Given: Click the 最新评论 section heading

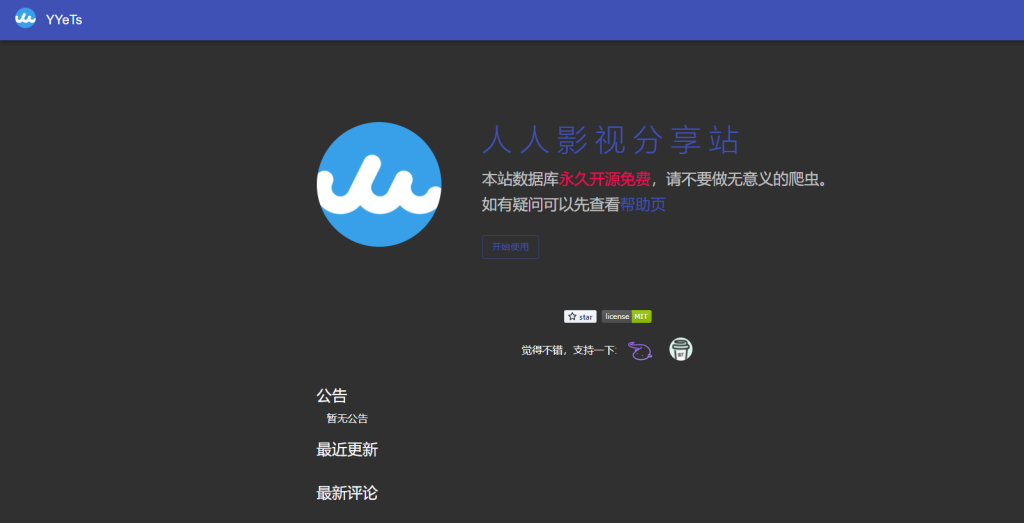Looking at the screenshot, I should [x=347, y=493].
